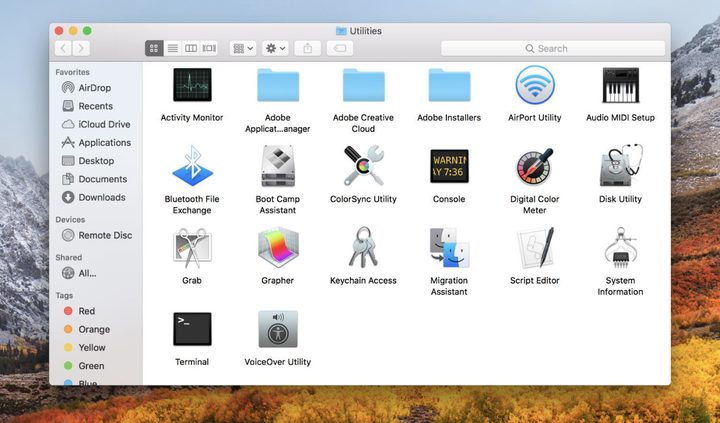This screenshot has width=720, height=423.
Task: Select the Script Editor icon
Action: pyautogui.click(x=535, y=248)
